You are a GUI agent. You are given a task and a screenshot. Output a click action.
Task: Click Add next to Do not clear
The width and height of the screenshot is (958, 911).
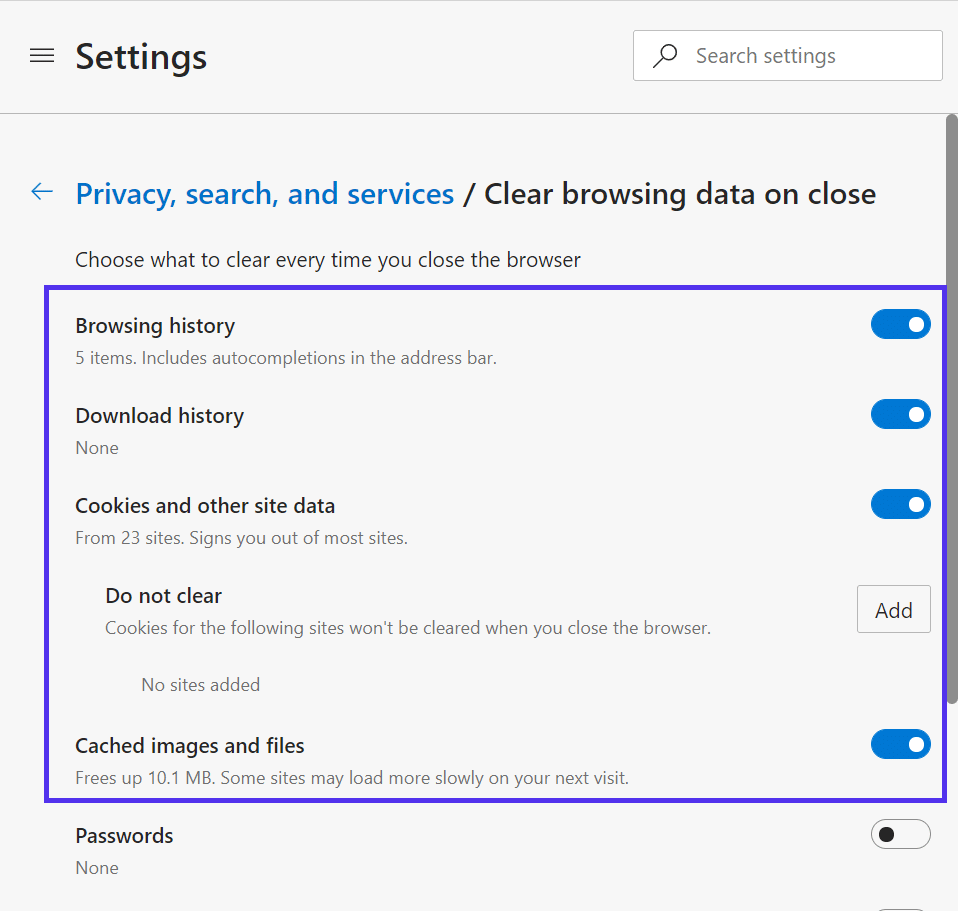tap(893, 609)
